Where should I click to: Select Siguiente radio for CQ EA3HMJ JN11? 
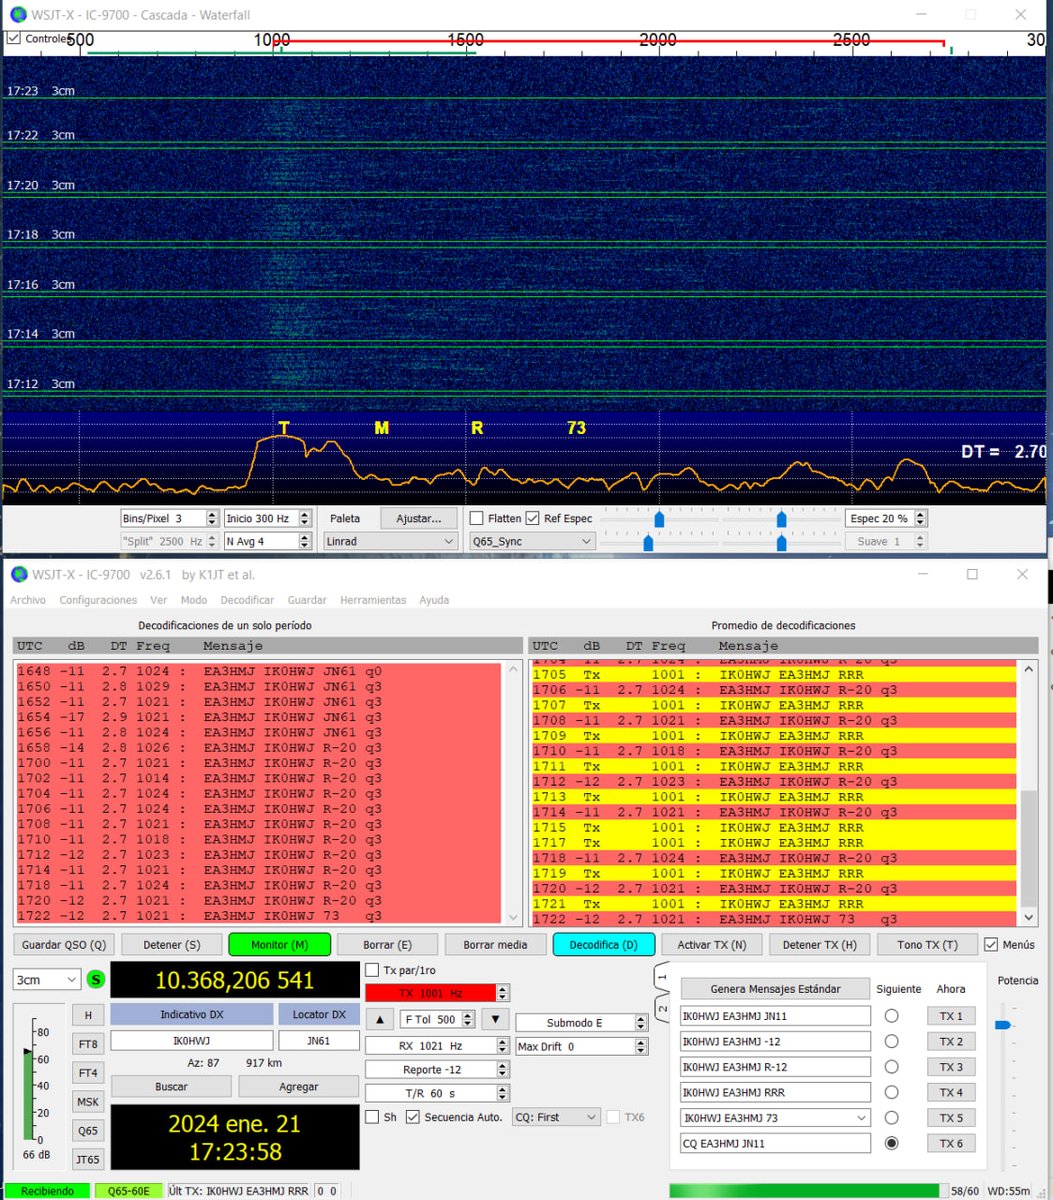coord(891,1143)
